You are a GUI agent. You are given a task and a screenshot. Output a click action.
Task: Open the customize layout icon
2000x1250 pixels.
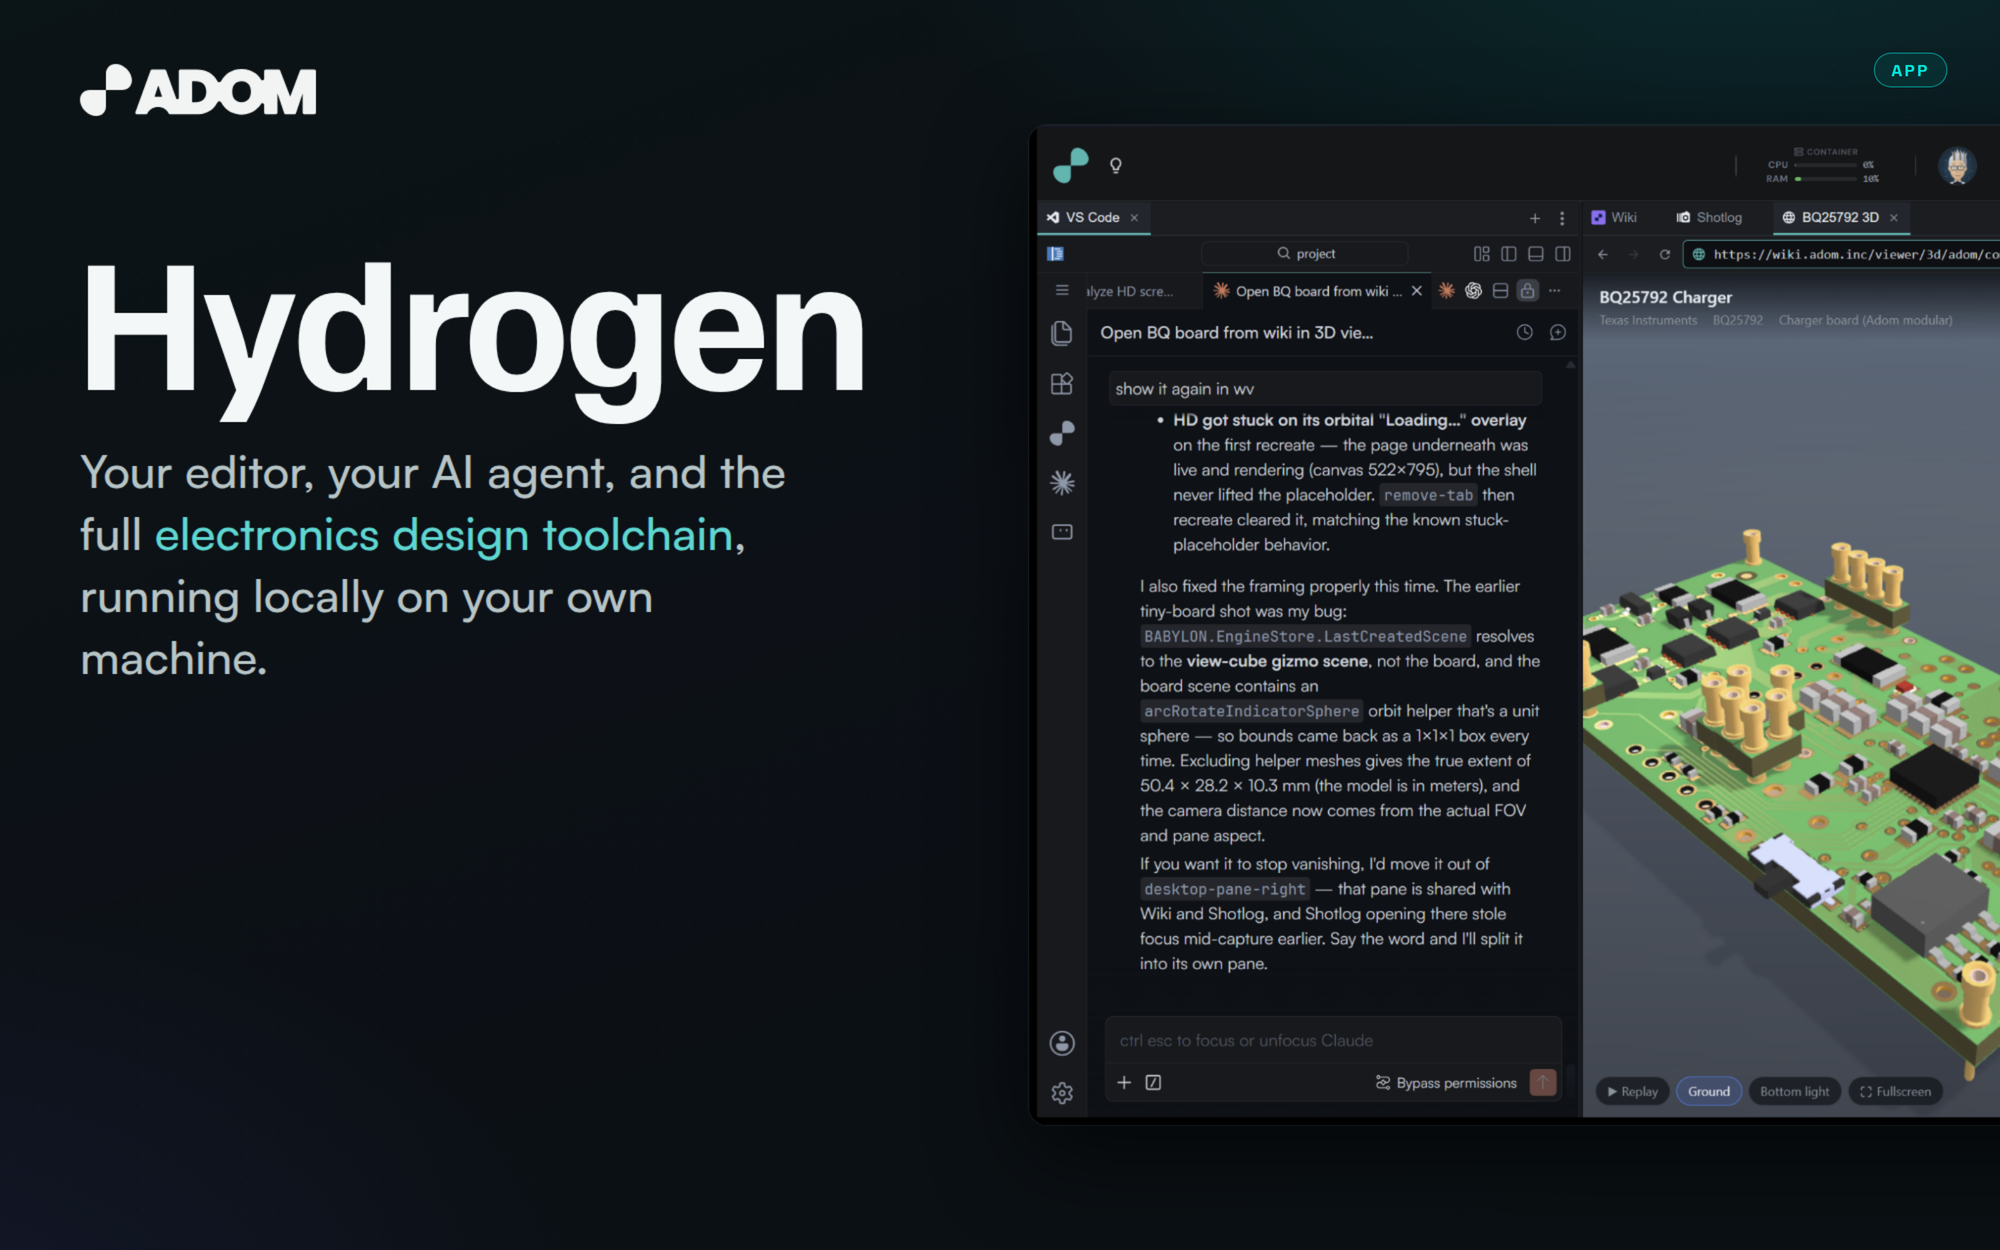[x=1481, y=254]
